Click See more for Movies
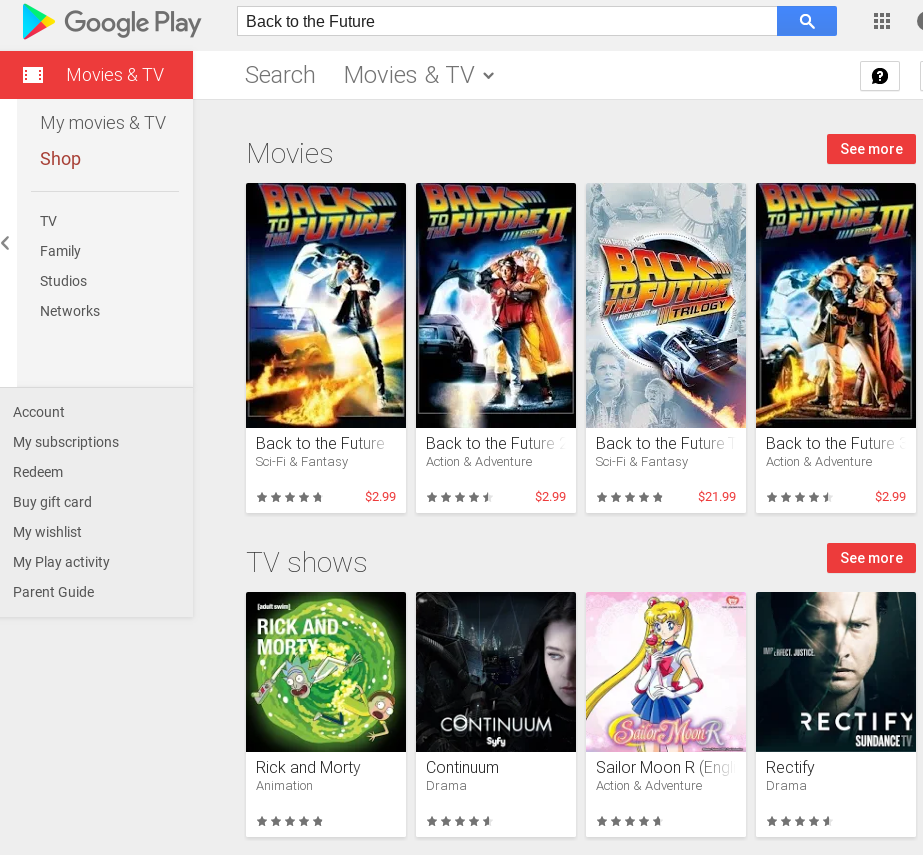This screenshot has height=855, width=923. [871, 149]
